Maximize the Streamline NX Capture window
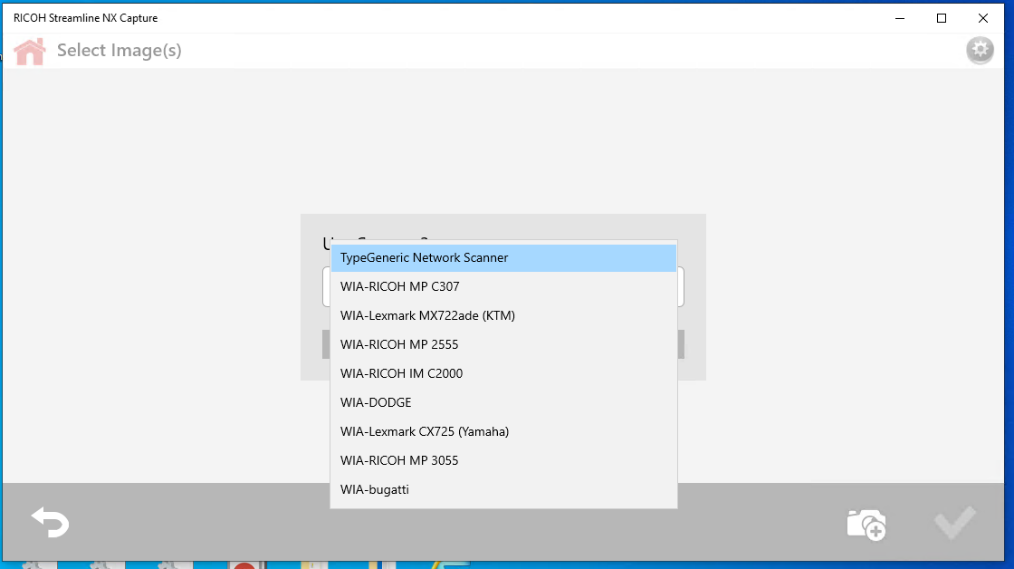 click(x=941, y=18)
